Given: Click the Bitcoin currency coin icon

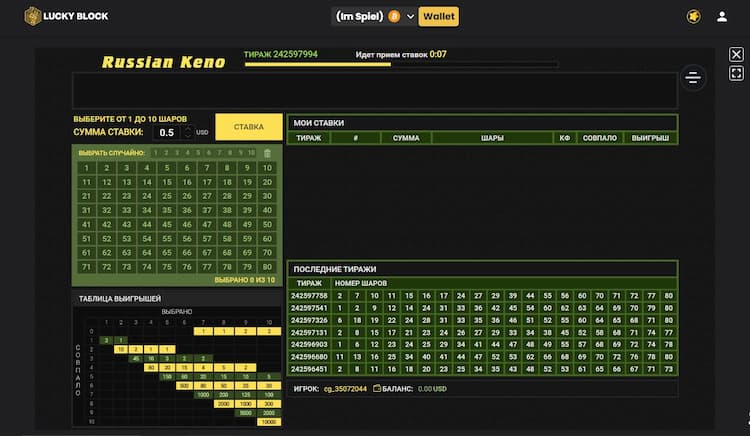Looking at the screenshot, I should [394, 17].
